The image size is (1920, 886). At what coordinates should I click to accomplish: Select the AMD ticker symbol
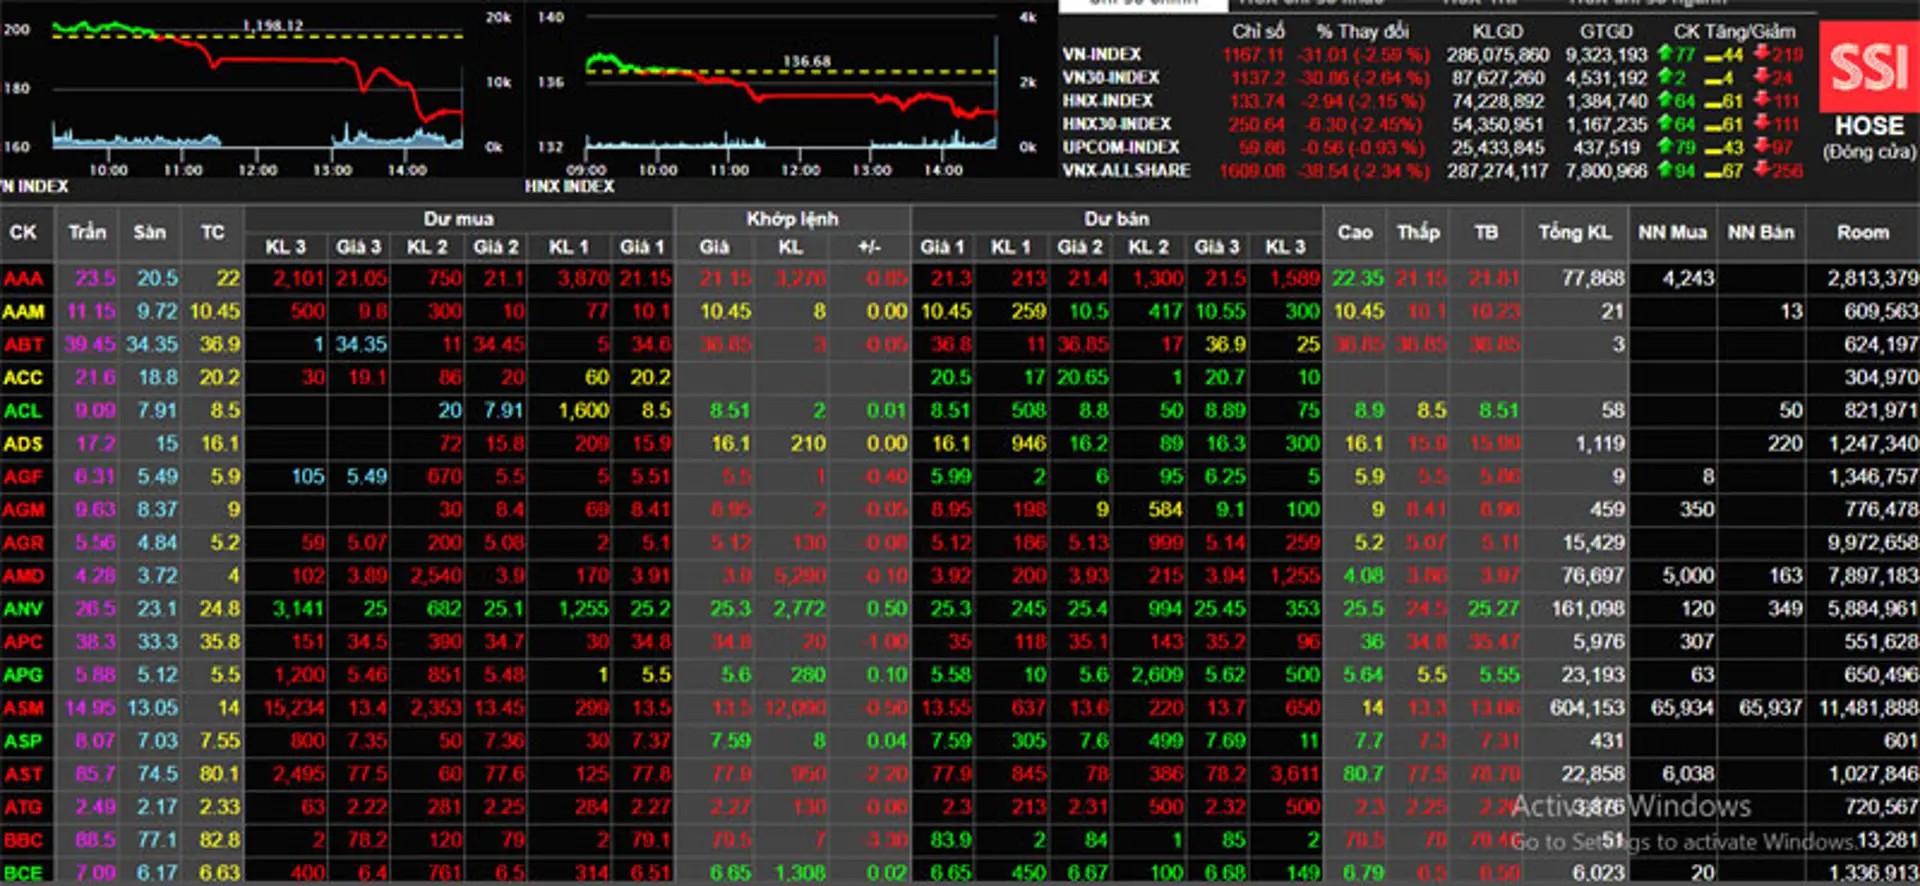tap(24, 575)
